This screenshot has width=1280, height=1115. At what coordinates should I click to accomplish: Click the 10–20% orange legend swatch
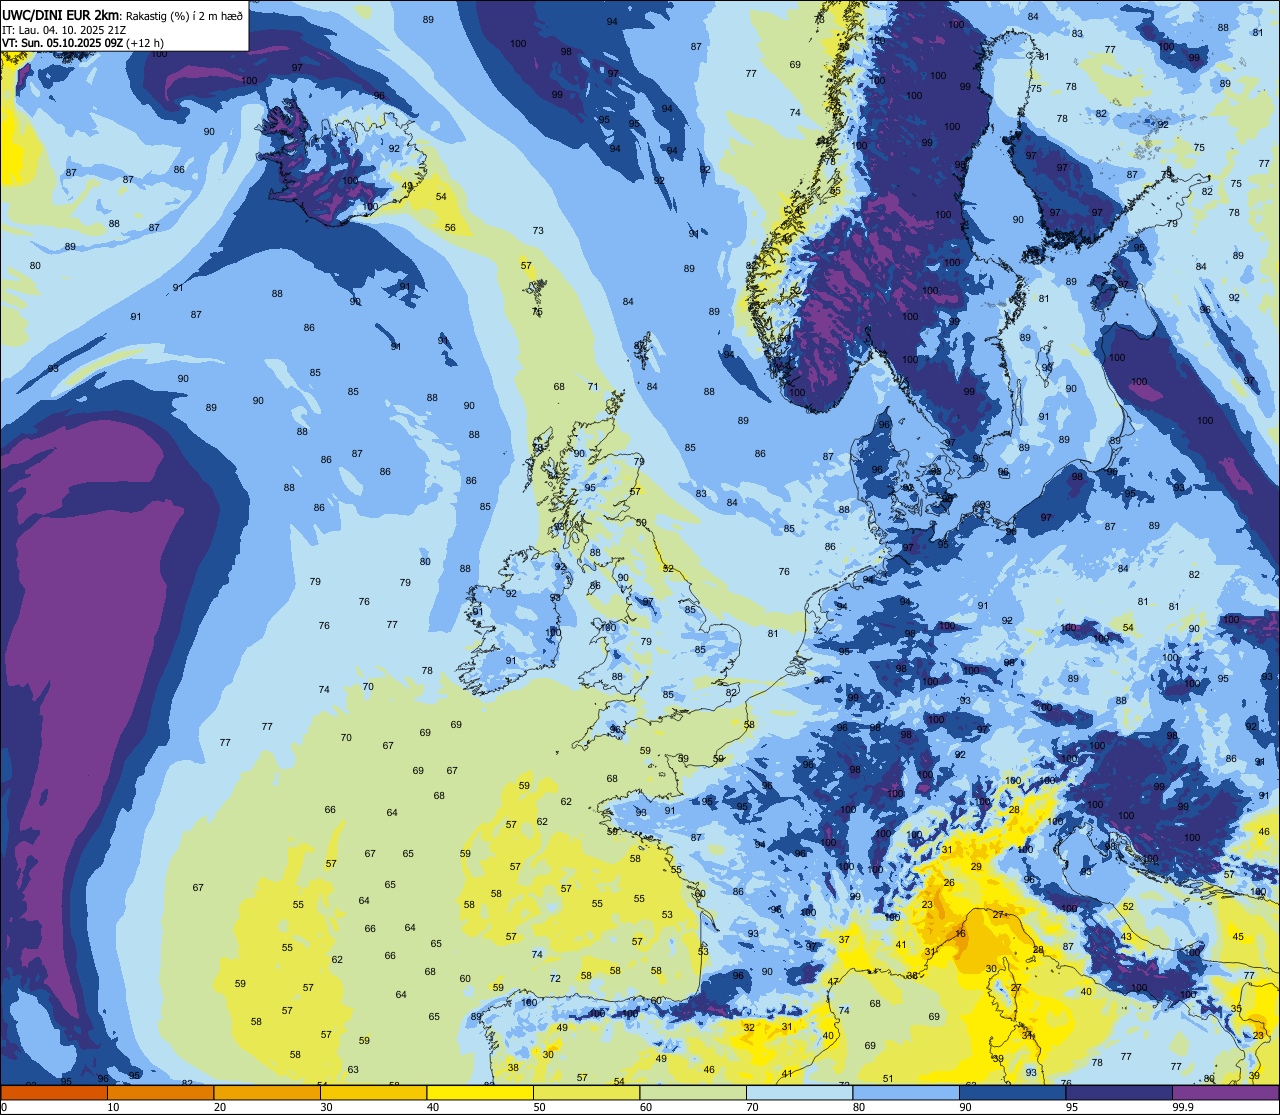click(160, 1092)
